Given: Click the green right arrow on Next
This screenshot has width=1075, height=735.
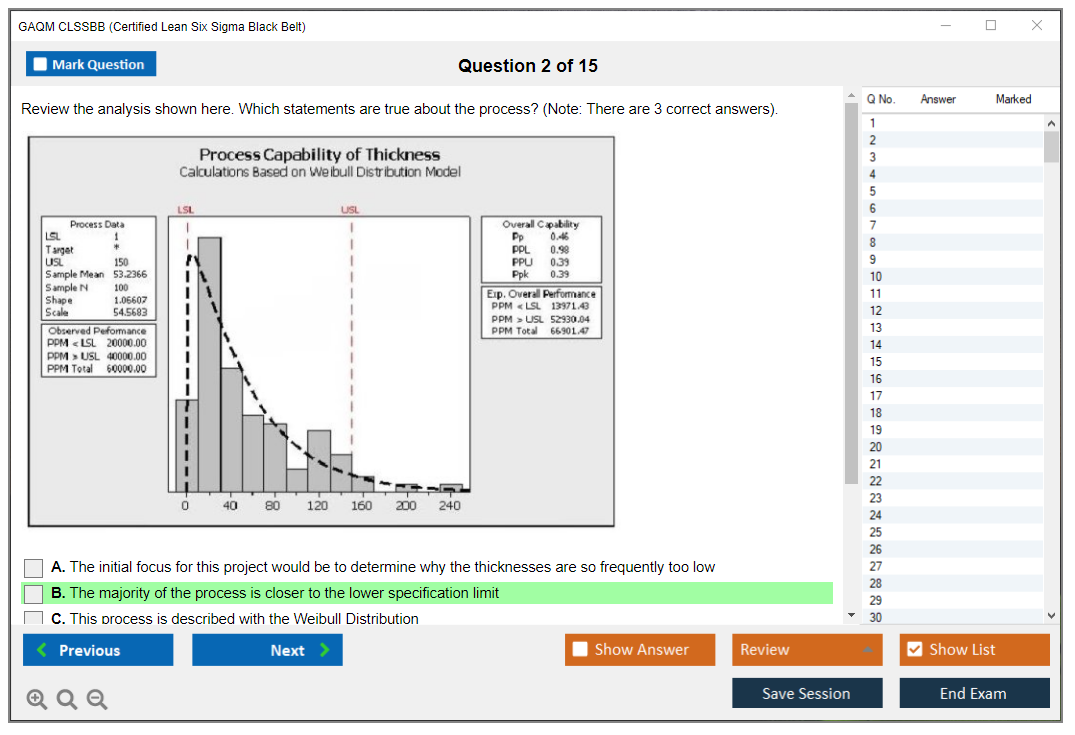Looking at the screenshot, I should click(x=324, y=650).
